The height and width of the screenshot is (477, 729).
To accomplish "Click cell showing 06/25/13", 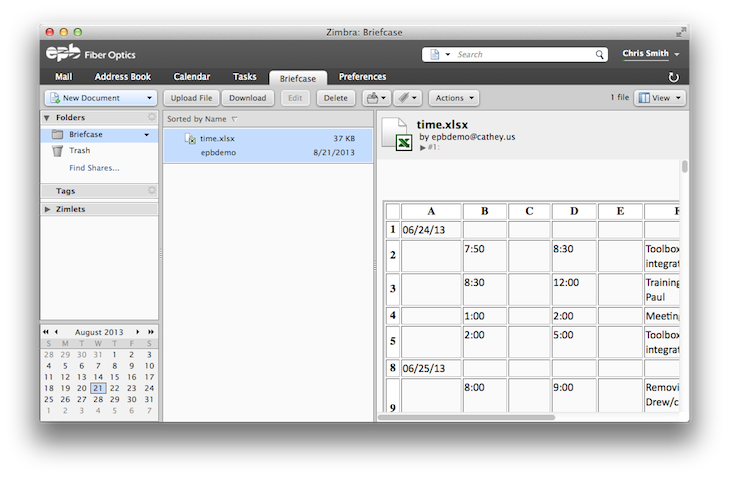I will [x=431, y=368].
